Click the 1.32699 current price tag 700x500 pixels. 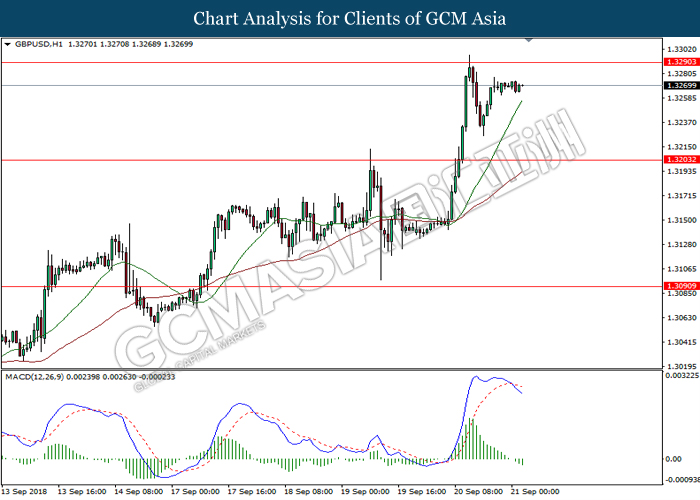tap(681, 85)
